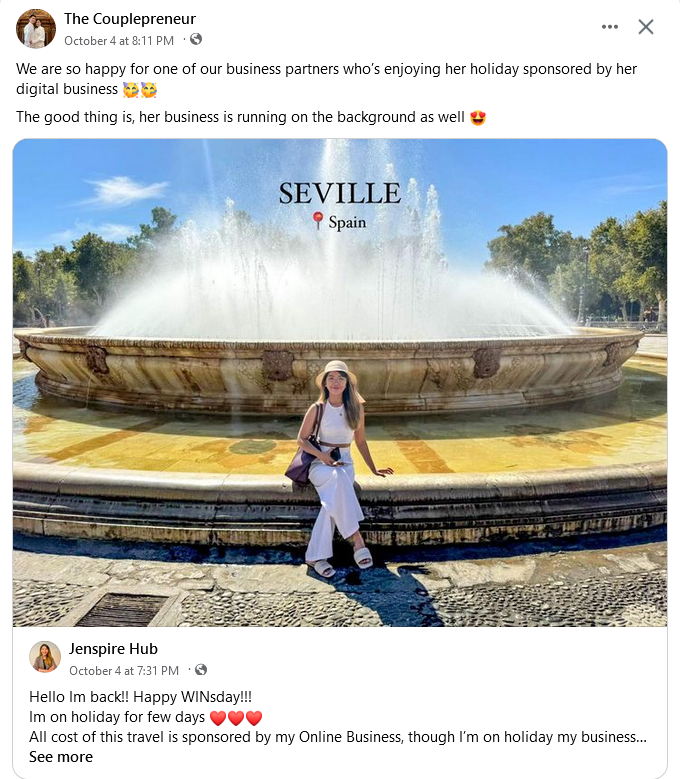680x779 pixels.
Task: Click The Couplepreneur page name
Action: pyautogui.click(x=130, y=19)
